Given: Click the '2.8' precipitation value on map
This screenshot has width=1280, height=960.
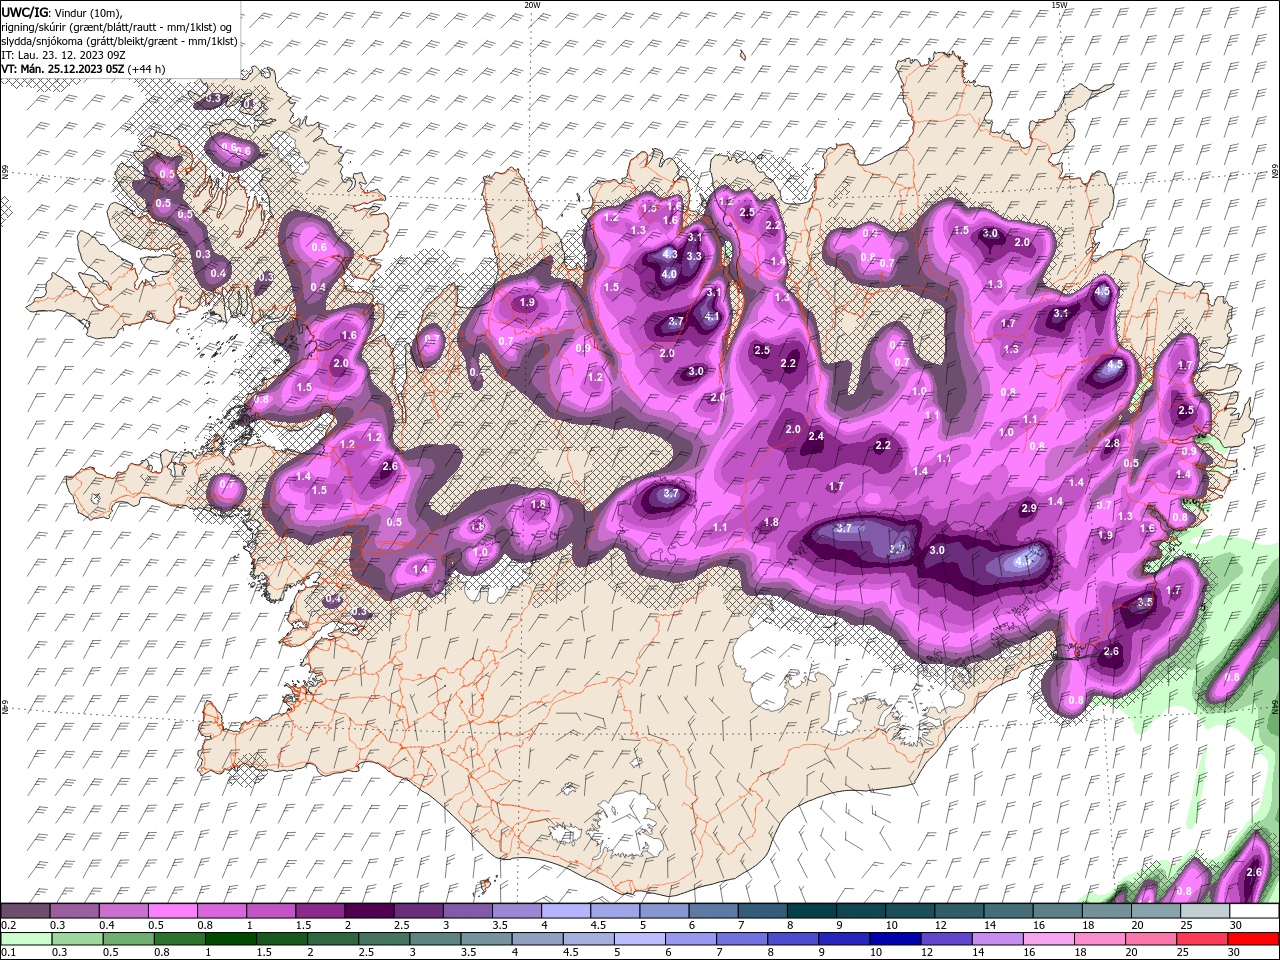Looking at the screenshot, I should pyautogui.click(x=1111, y=443).
